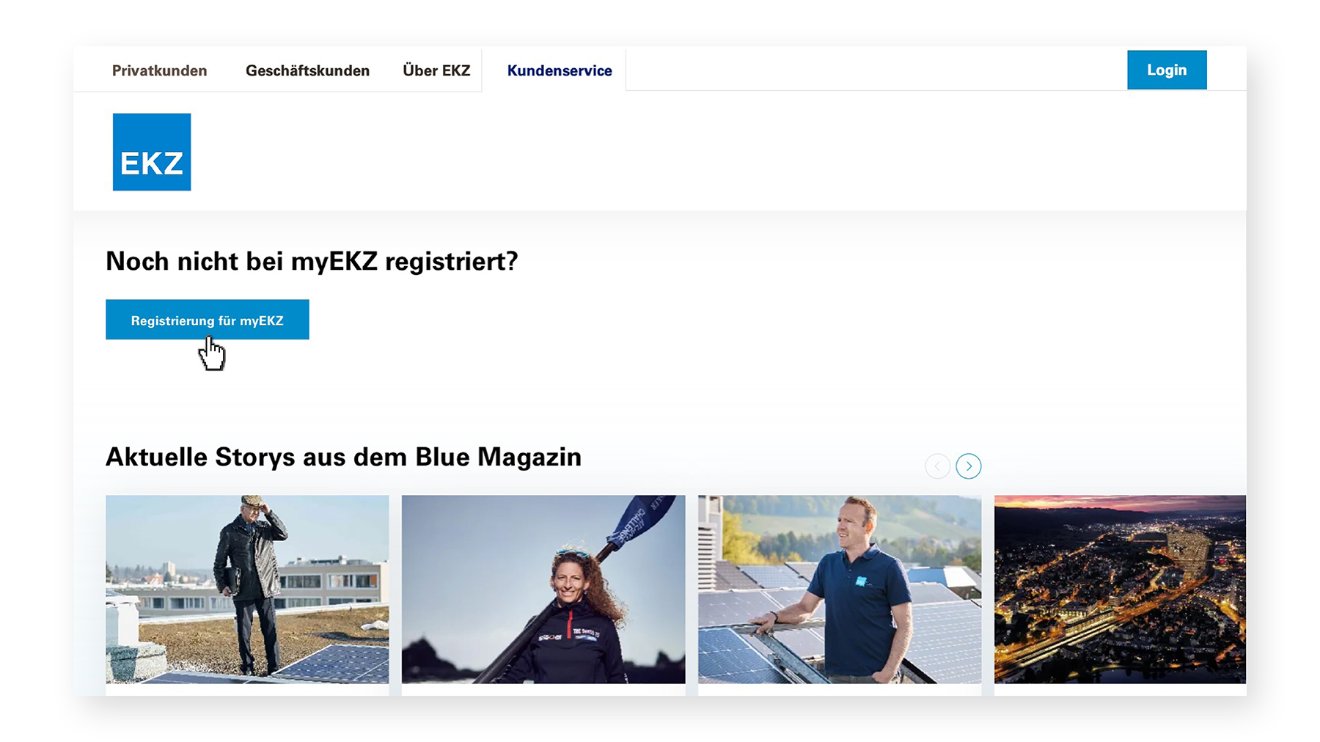The width and height of the screenshot is (1320, 742).
Task: Click the Aktuelle Storys heading
Action: coord(344,457)
